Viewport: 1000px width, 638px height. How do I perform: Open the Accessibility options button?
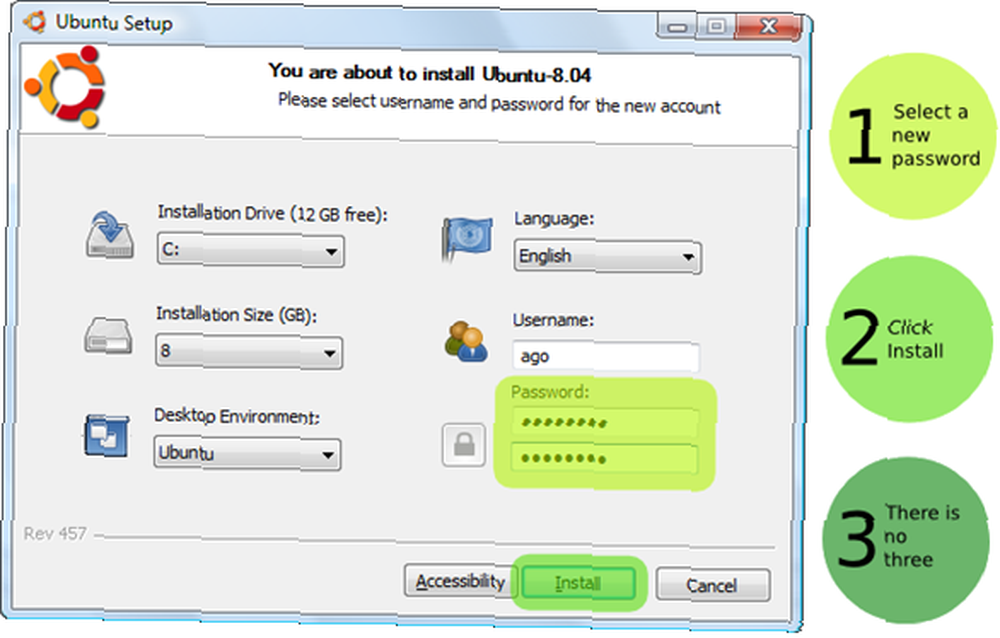pyautogui.click(x=460, y=581)
